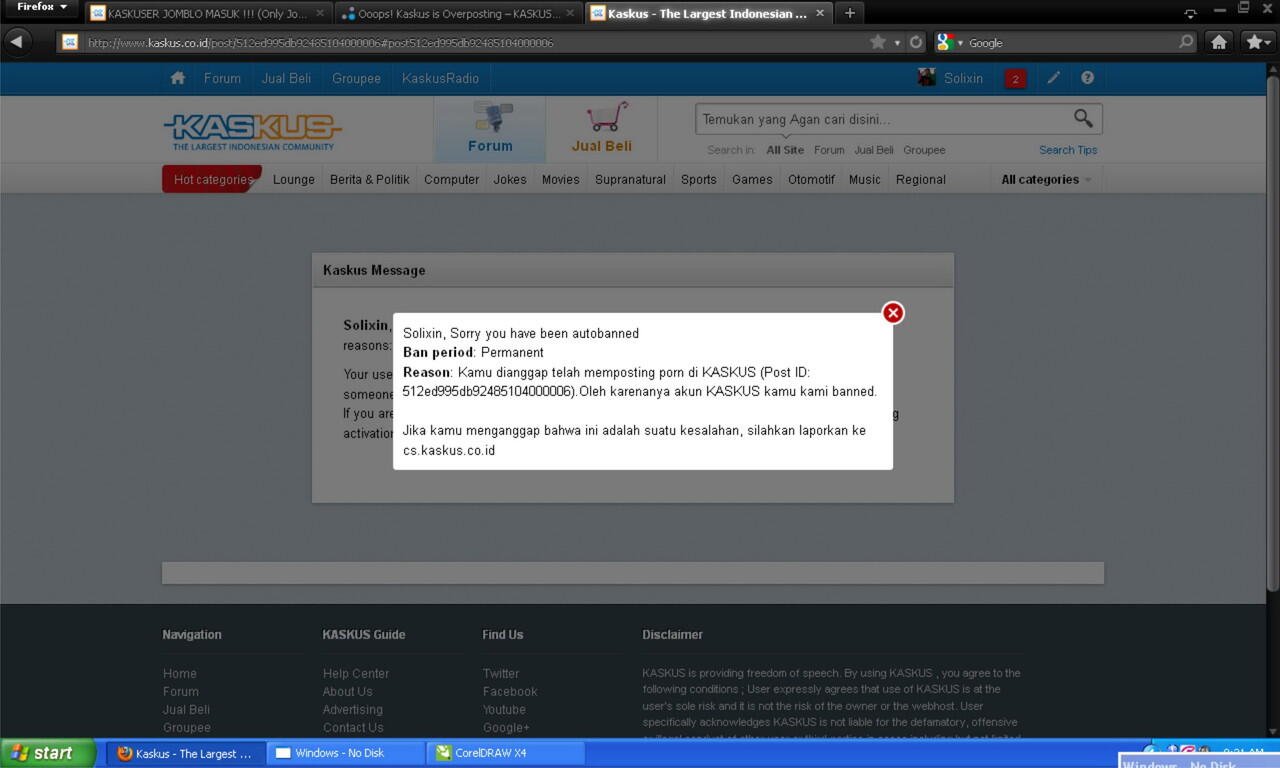The image size is (1280, 768).
Task: Switch to Windows - No Disk taskbar item
Action: (x=344, y=753)
